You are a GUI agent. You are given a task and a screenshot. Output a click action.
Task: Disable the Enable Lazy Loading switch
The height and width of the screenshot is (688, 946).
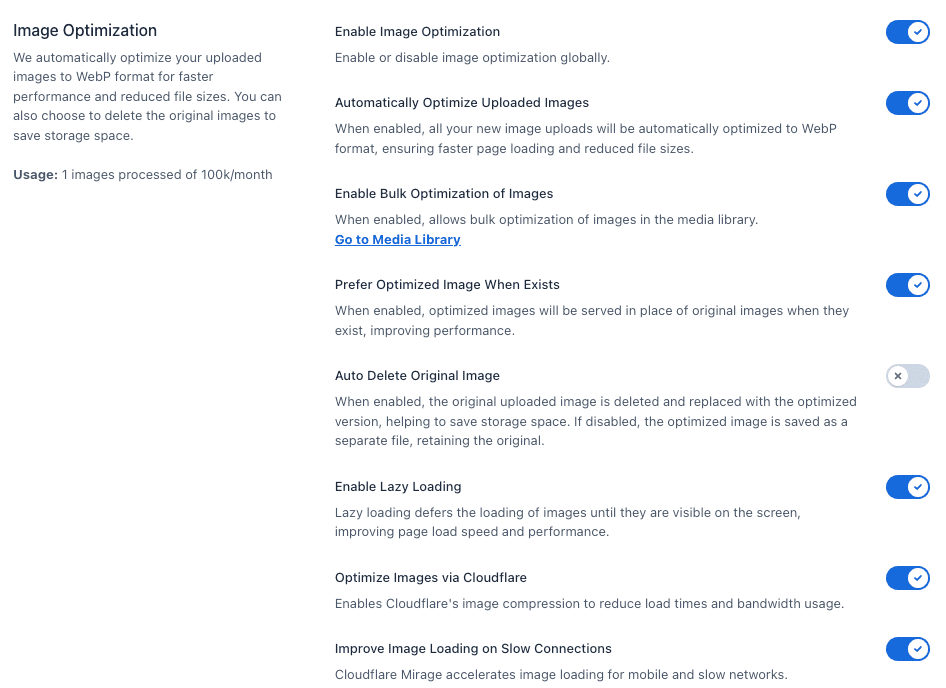[907, 487]
